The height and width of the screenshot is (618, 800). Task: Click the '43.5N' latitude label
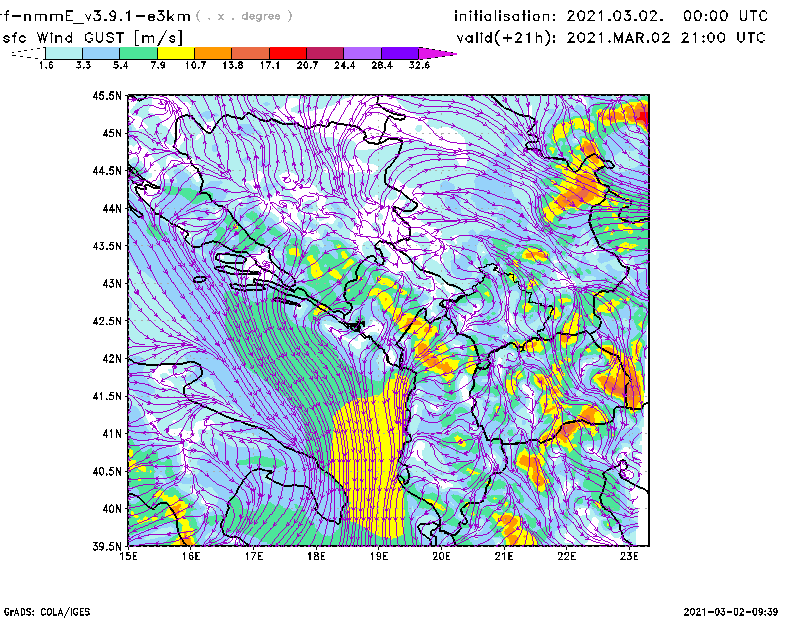point(107,246)
